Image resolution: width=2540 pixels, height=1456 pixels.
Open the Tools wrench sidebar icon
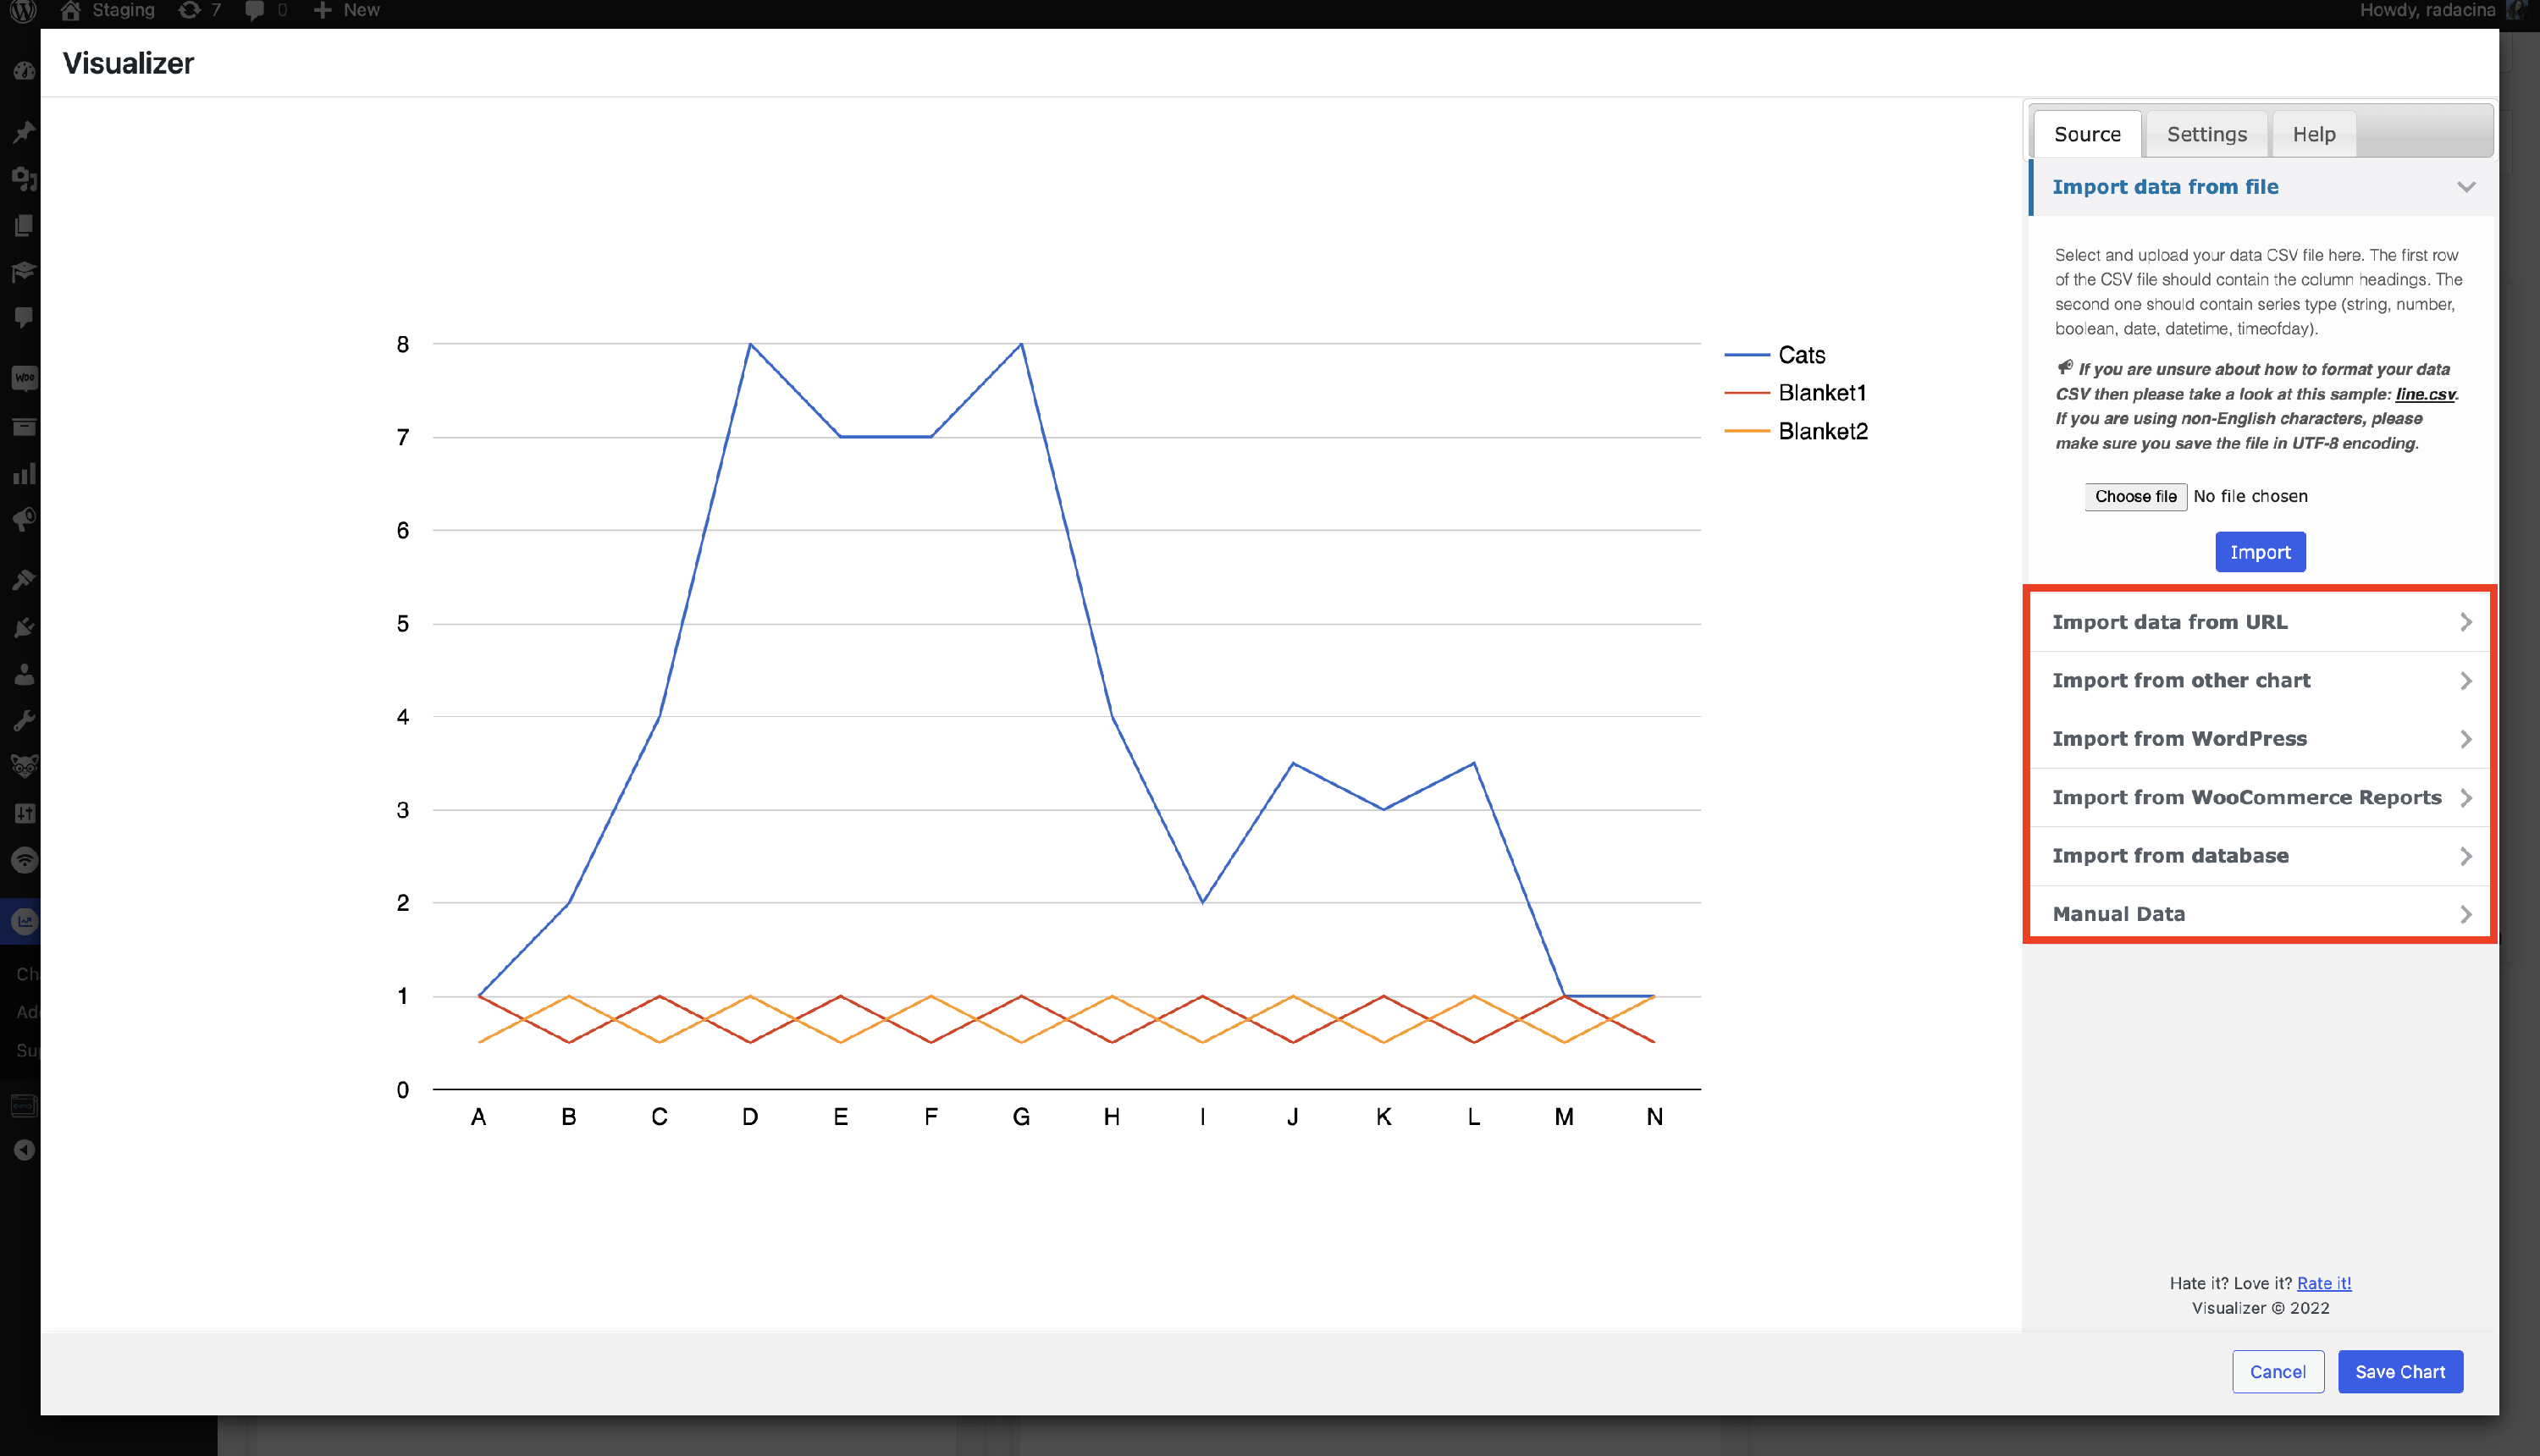coord(24,721)
